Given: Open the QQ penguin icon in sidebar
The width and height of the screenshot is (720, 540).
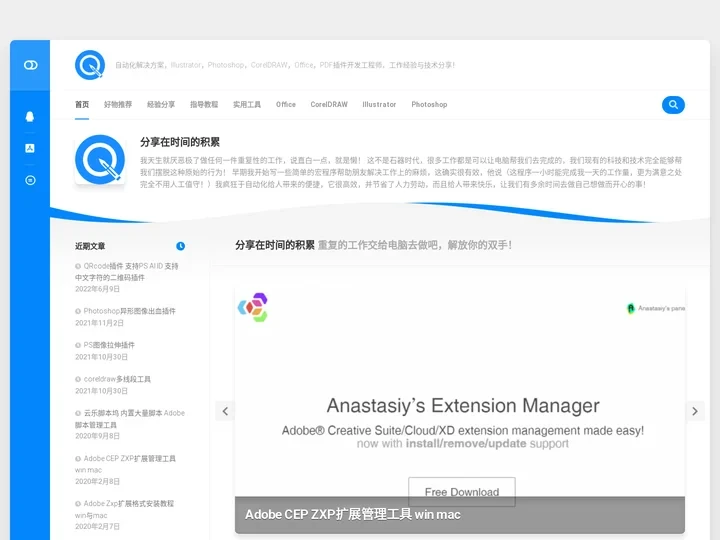Looking at the screenshot, I should (x=30, y=116).
